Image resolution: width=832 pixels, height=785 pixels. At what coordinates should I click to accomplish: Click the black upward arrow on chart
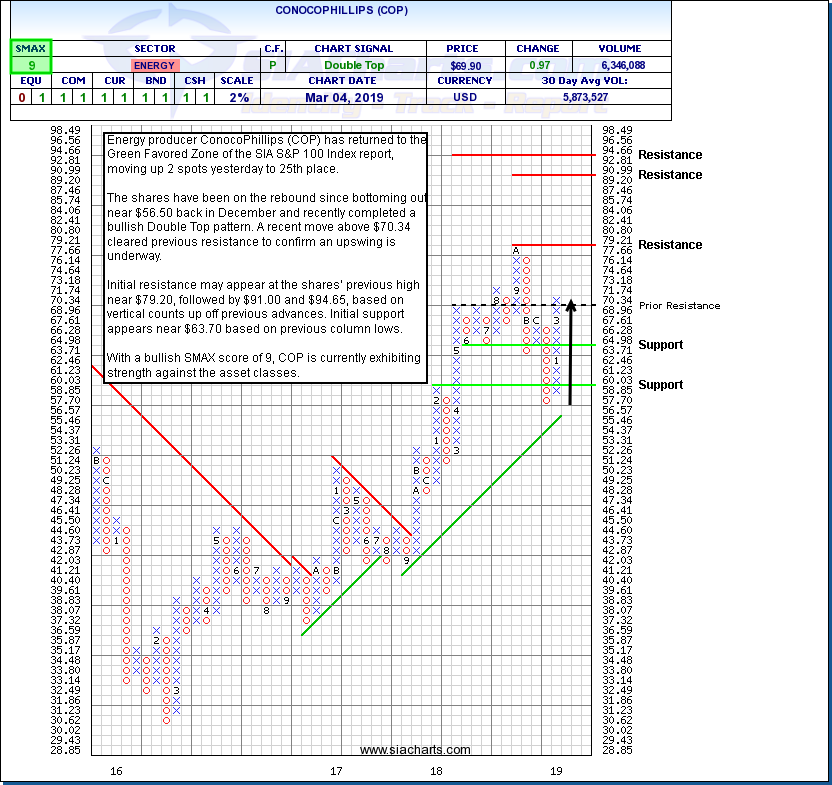click(570, 350)
